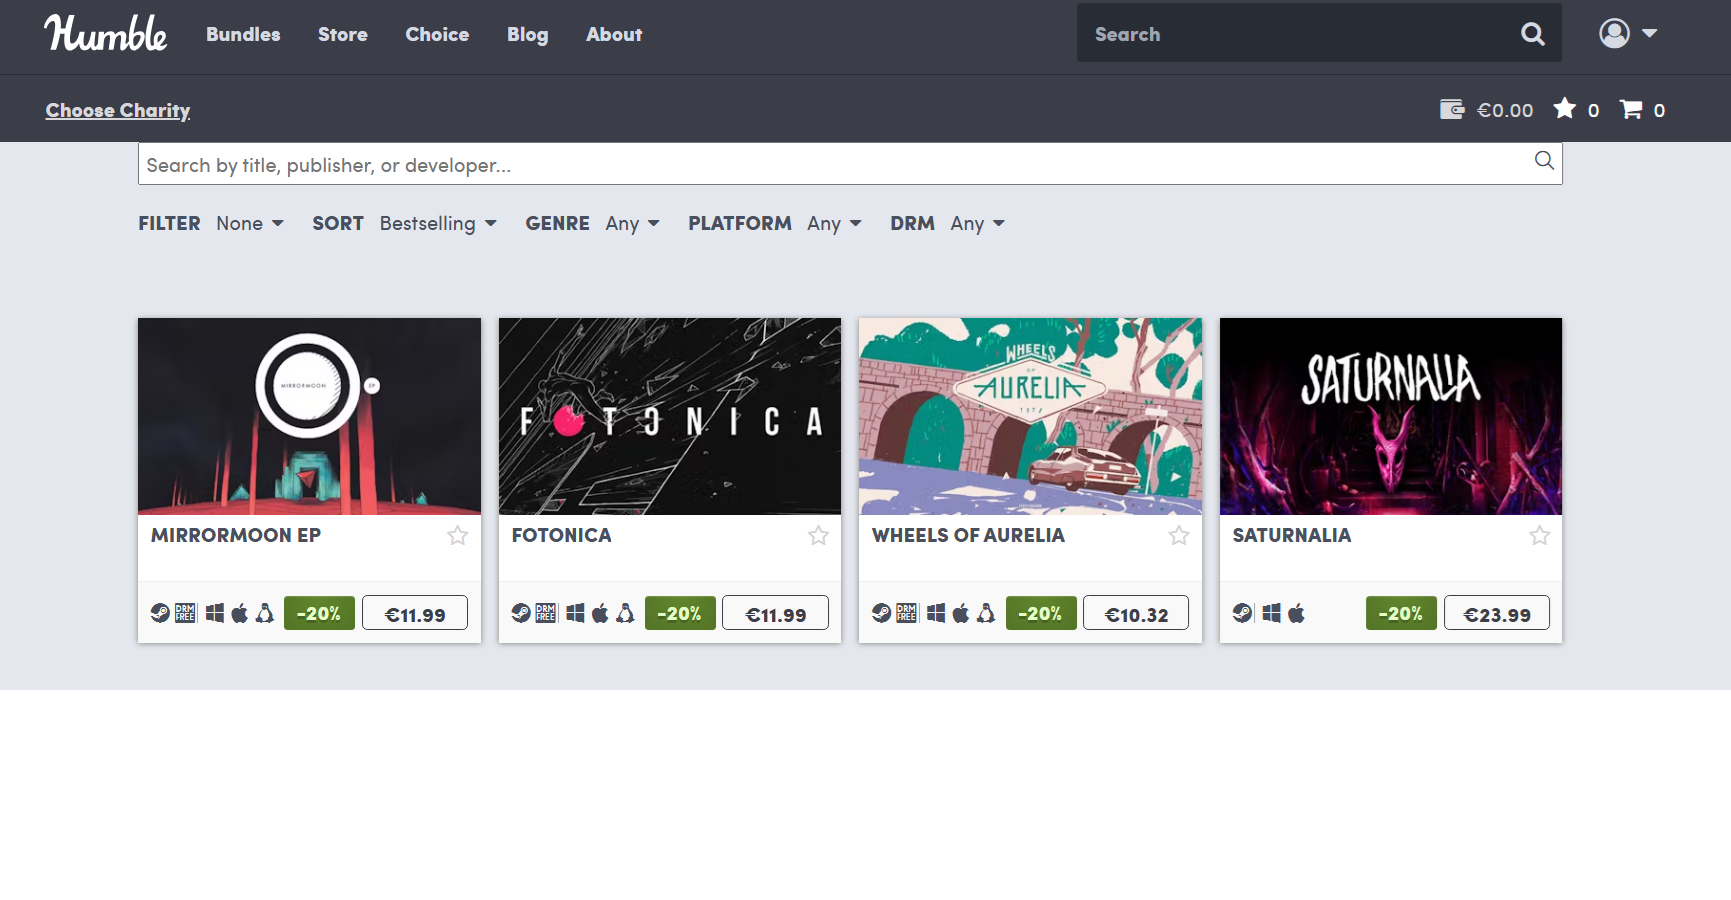Viewport: 1731px width, 900px height.
Task: Follow the Choose Charity link
Action: [x=118, y=110]
